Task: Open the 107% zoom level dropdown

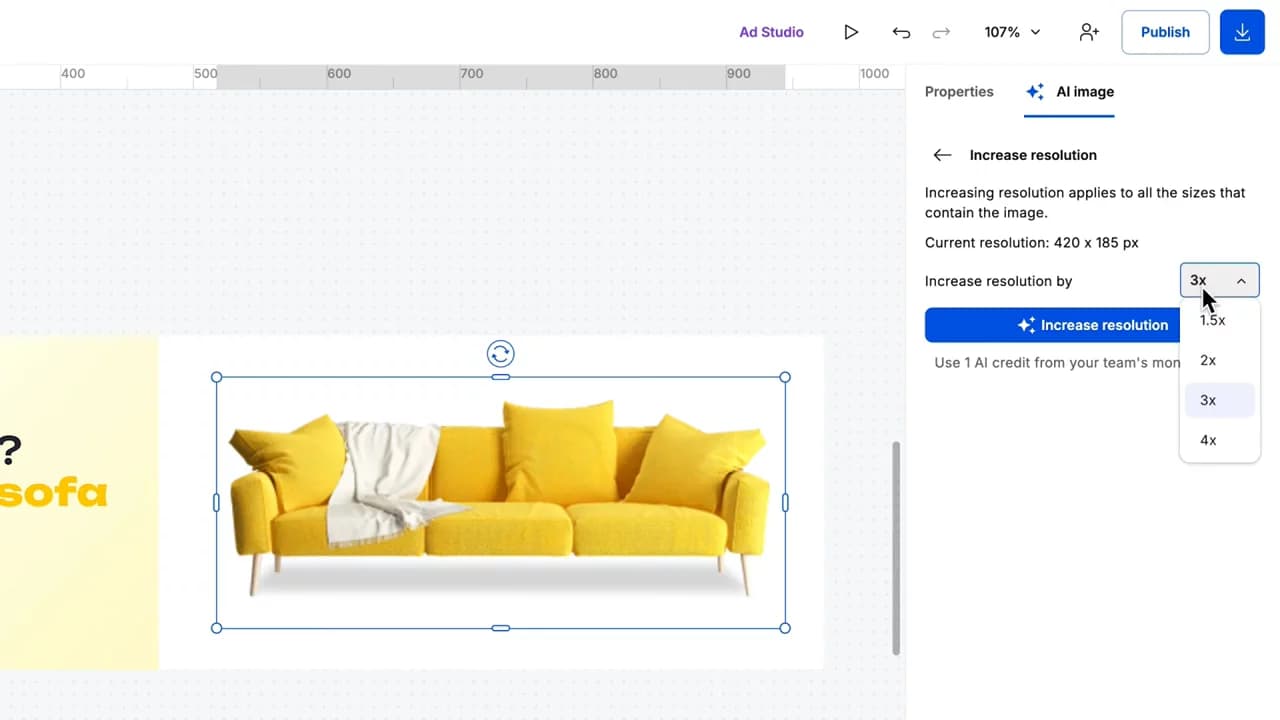Action: [x=1012, y=32]
